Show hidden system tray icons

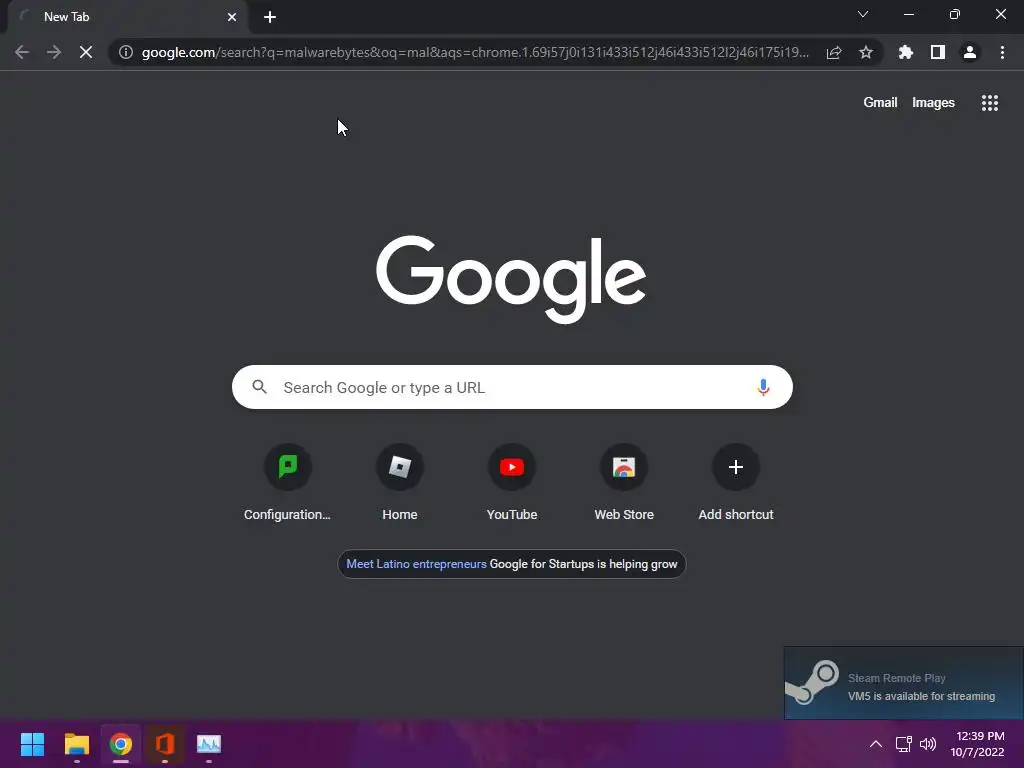pos(876,744)
